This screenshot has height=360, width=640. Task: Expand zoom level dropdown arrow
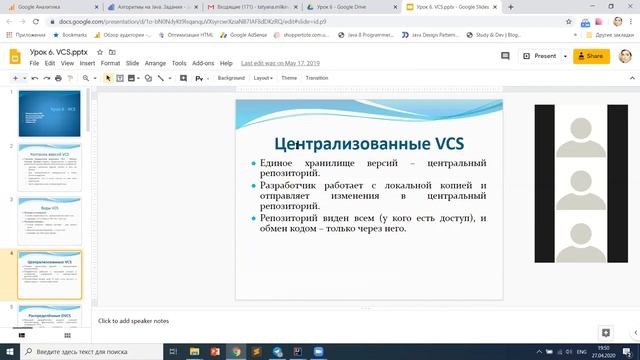coord(95,78)
